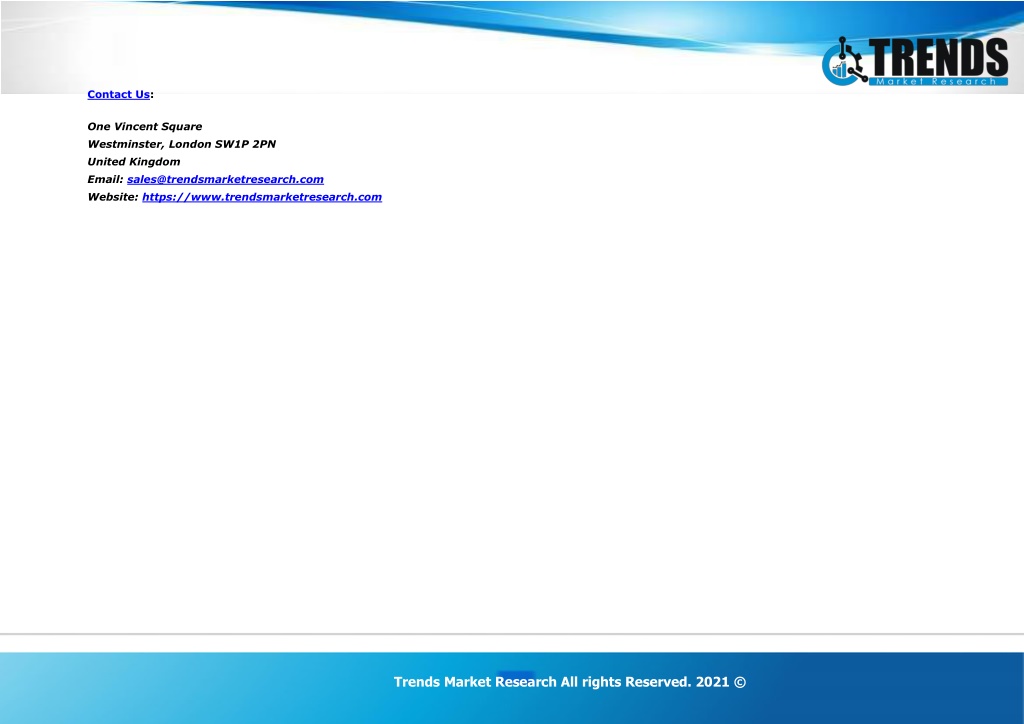
Task: Click the Trends Market Research logo
Action: click(915, 61)
